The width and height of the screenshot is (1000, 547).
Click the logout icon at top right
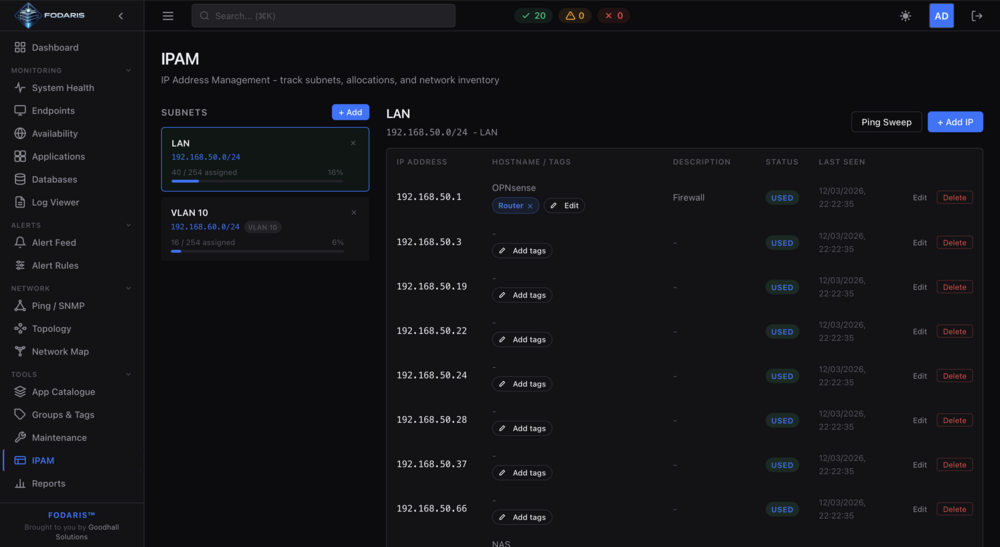(976, 16)
